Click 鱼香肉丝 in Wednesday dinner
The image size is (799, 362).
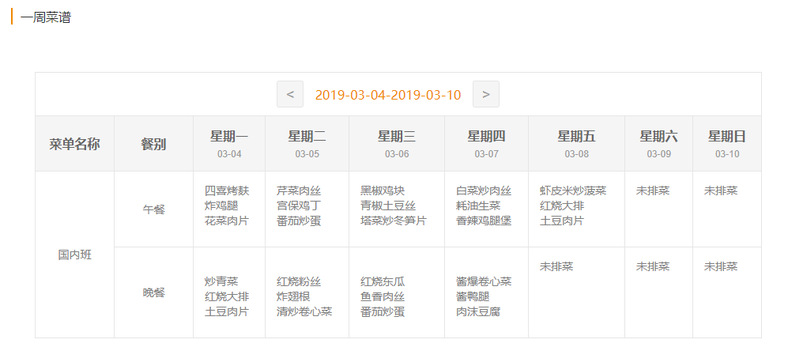point(383,297)
